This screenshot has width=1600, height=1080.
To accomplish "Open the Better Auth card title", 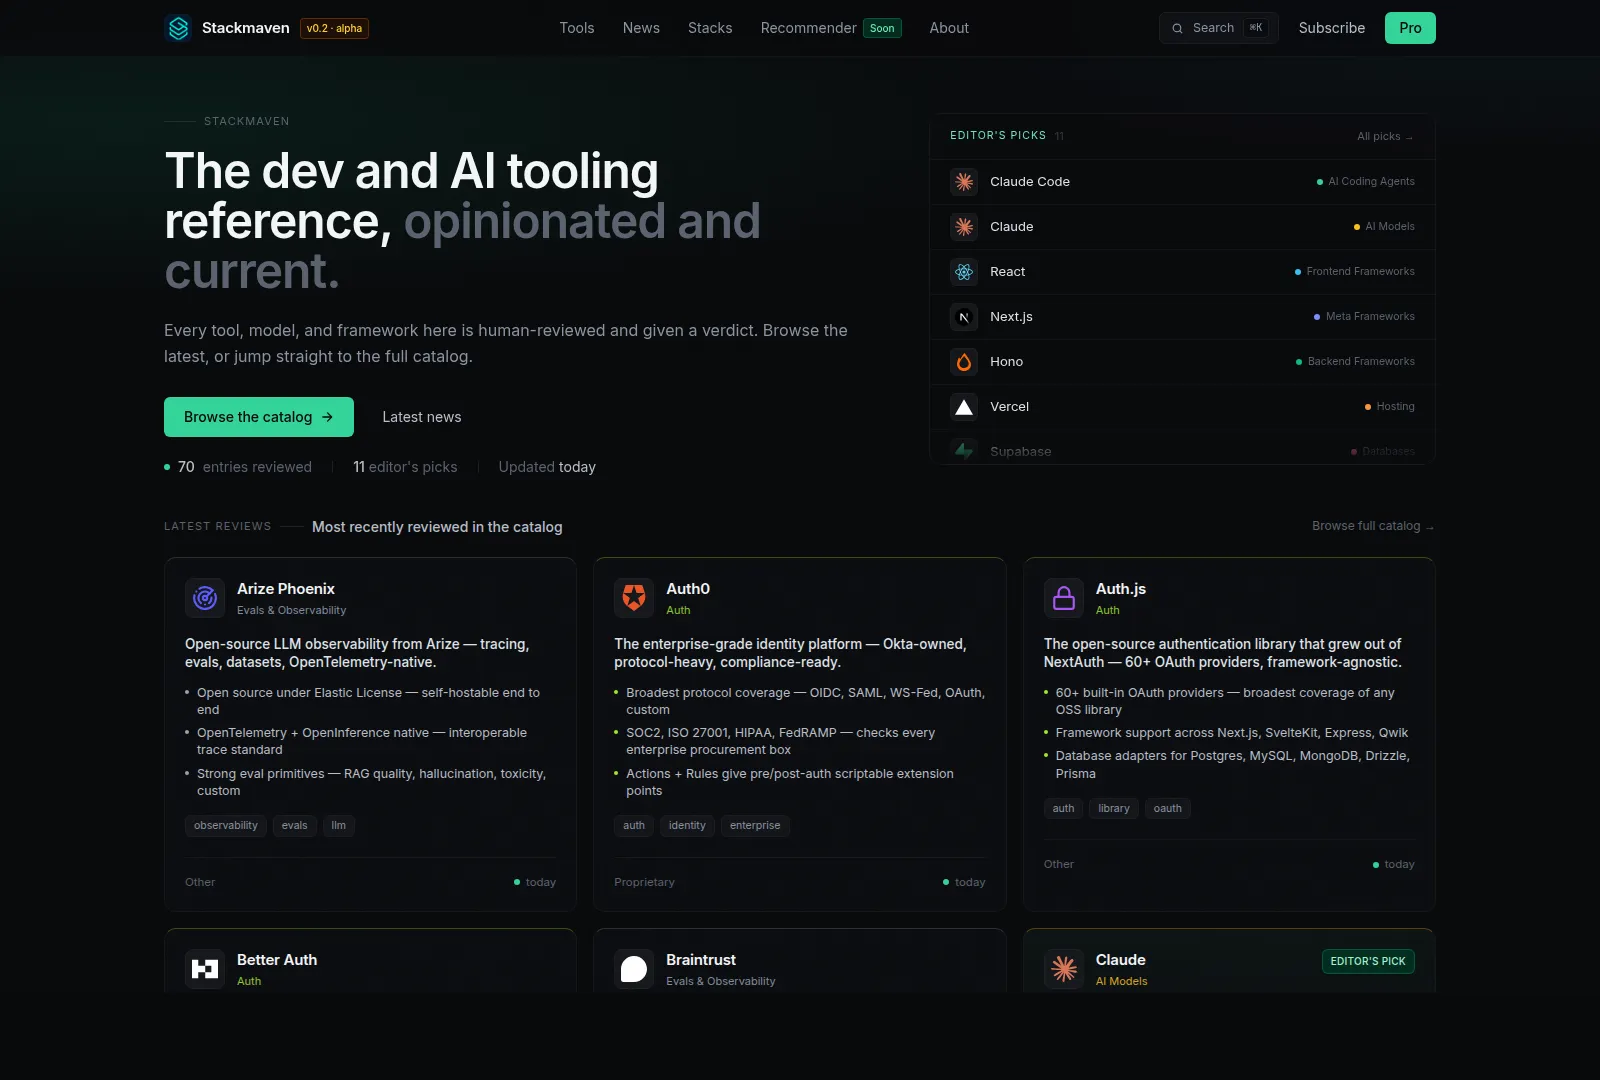I will pyautogui.click(x=277, y=960).
